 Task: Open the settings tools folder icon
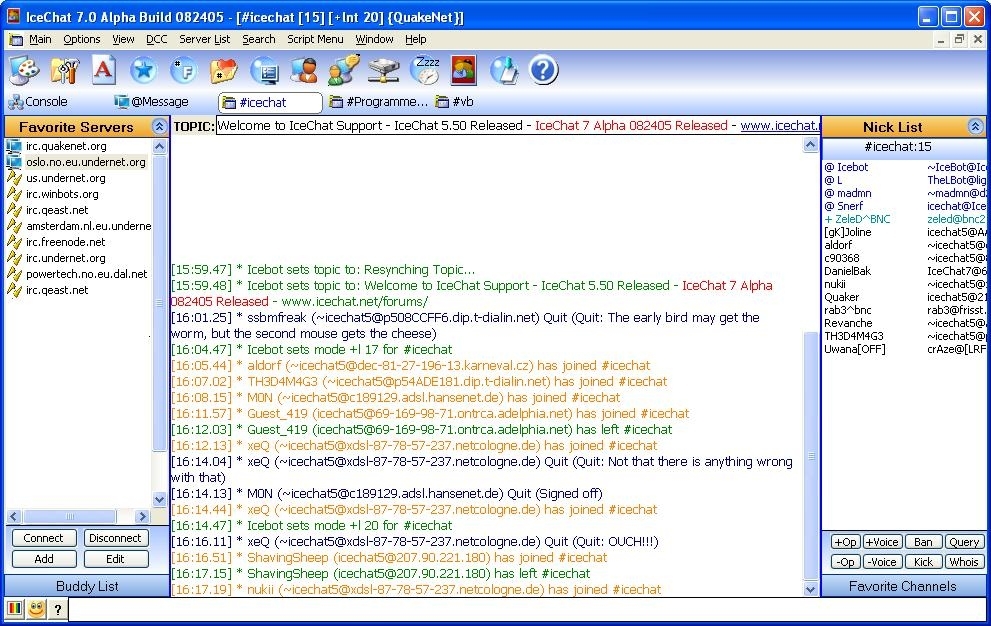(64, 70)
